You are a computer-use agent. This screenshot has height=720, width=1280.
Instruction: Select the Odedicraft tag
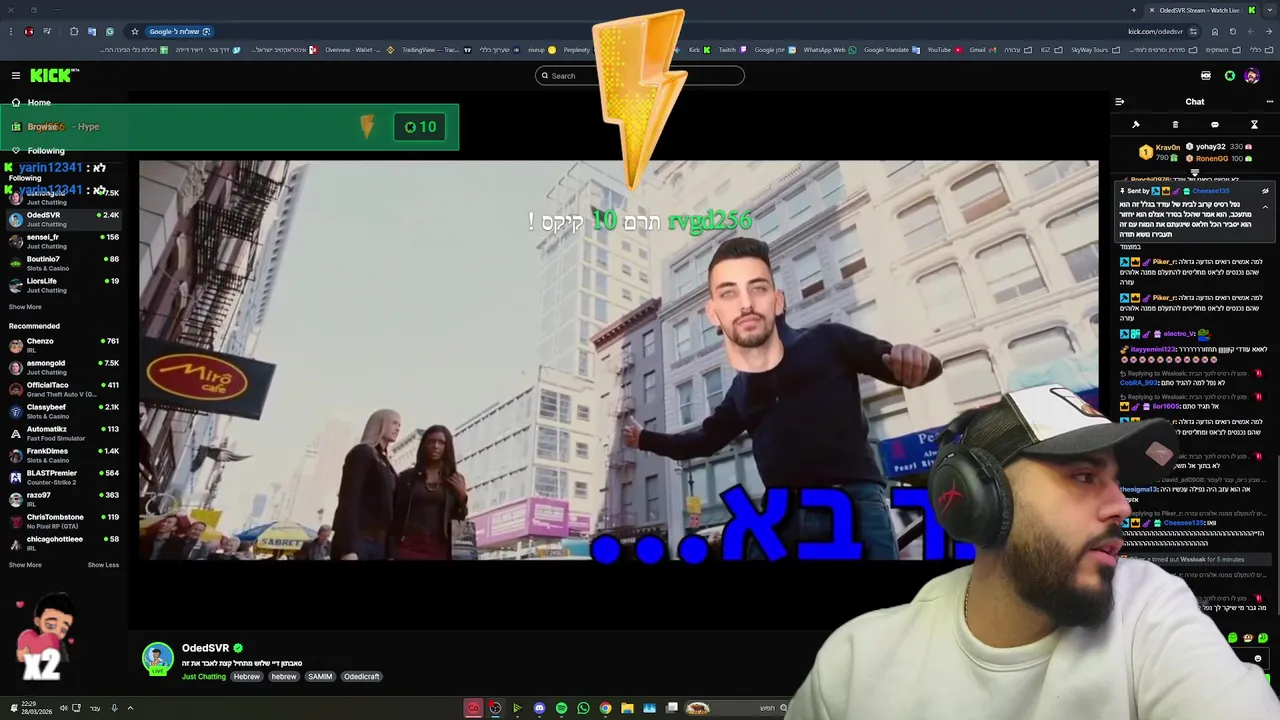pos(362,677)
